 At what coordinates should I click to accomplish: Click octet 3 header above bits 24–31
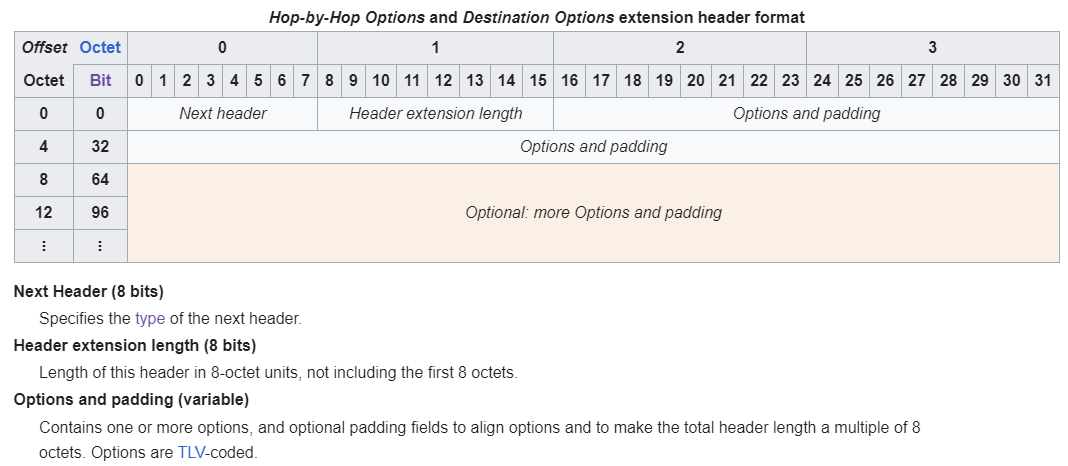pos(932,47)
